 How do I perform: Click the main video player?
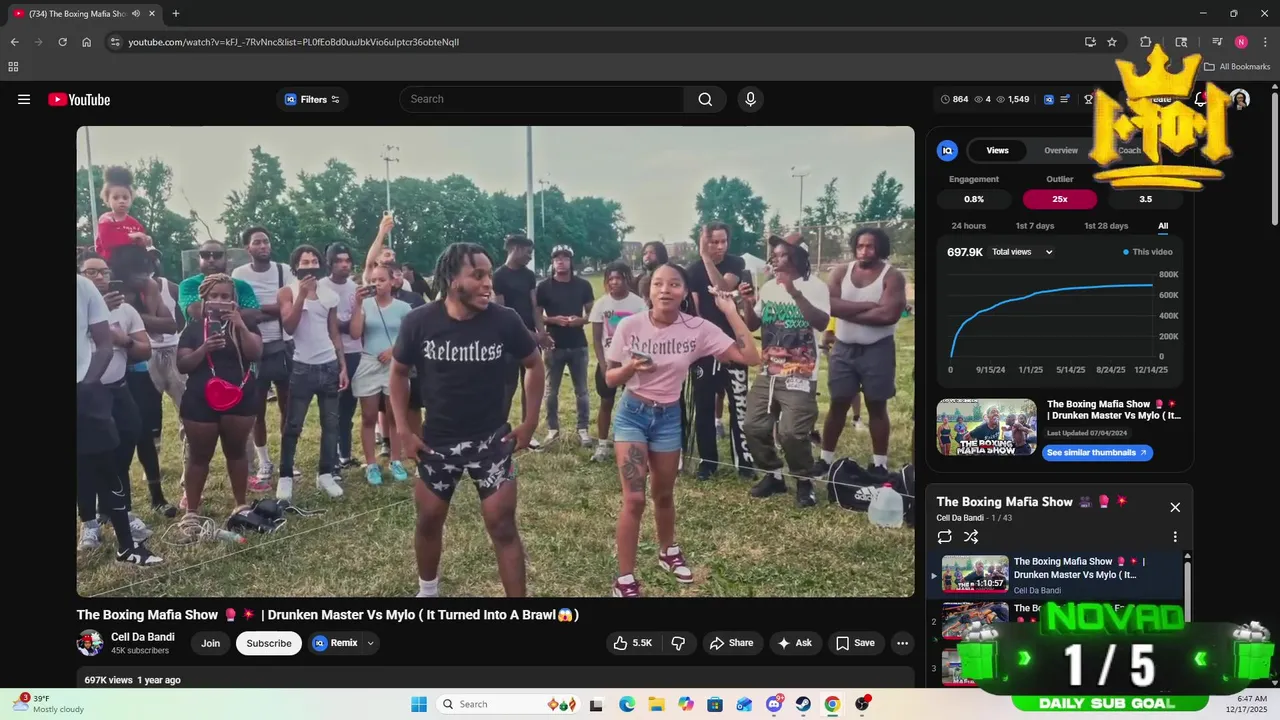click(x=495, y=361)
